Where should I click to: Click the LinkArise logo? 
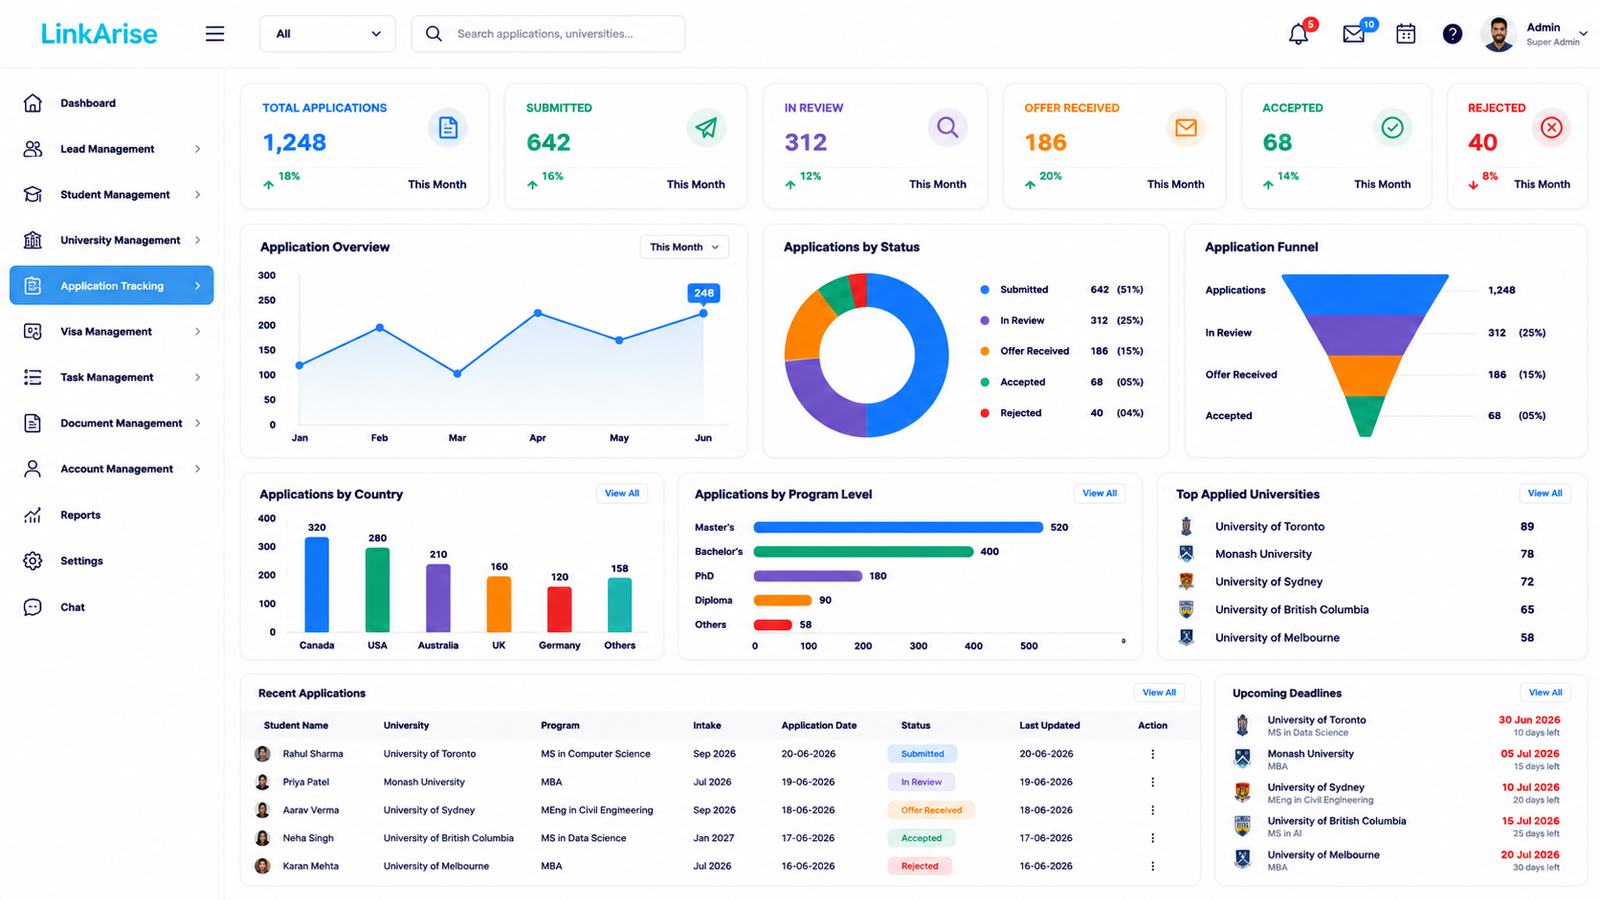[99, 34]
